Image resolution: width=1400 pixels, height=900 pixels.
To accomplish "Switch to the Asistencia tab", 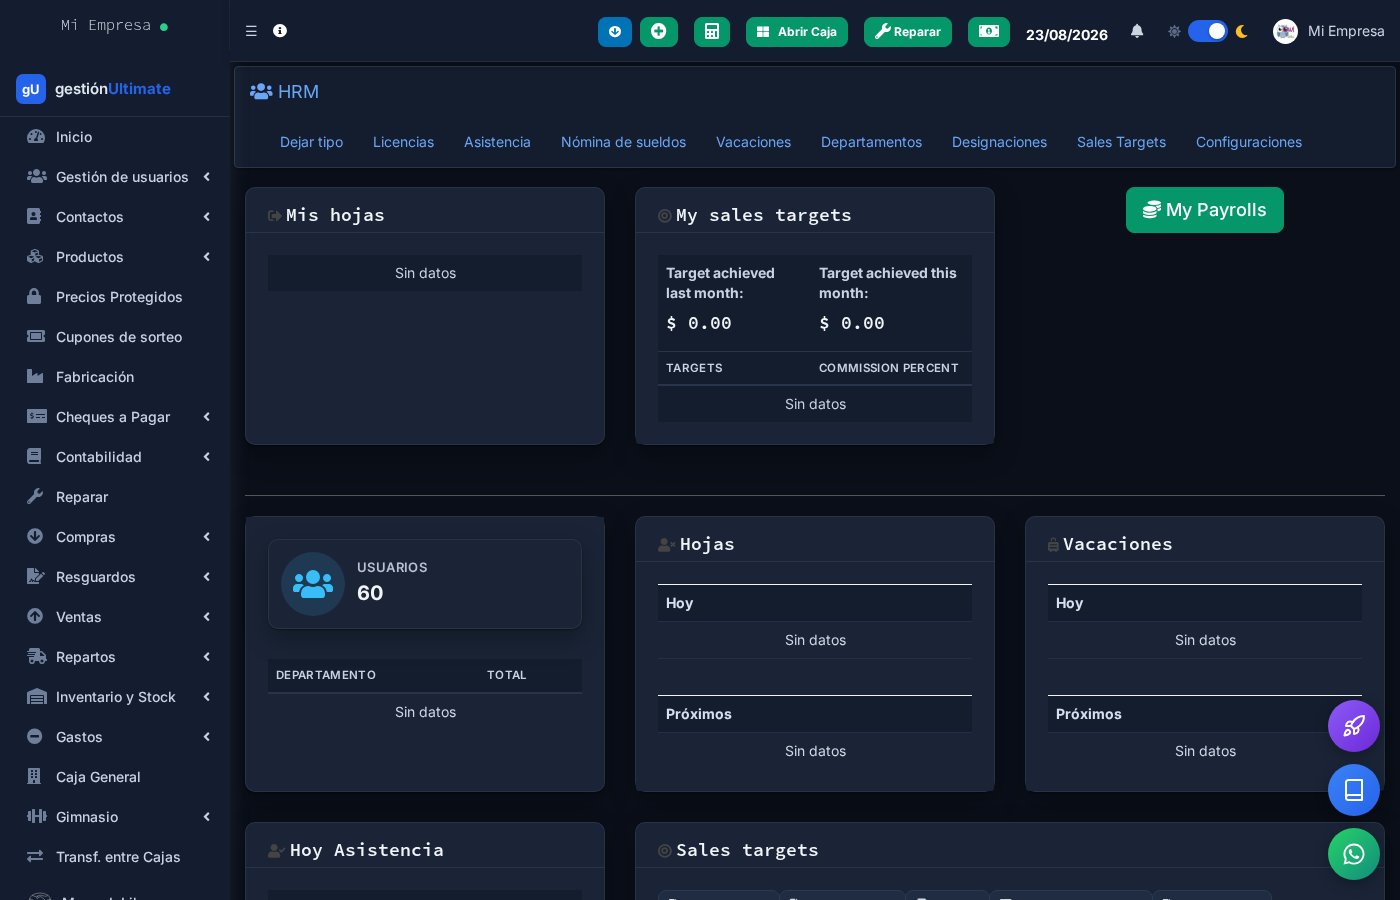I will coord(497,142).
